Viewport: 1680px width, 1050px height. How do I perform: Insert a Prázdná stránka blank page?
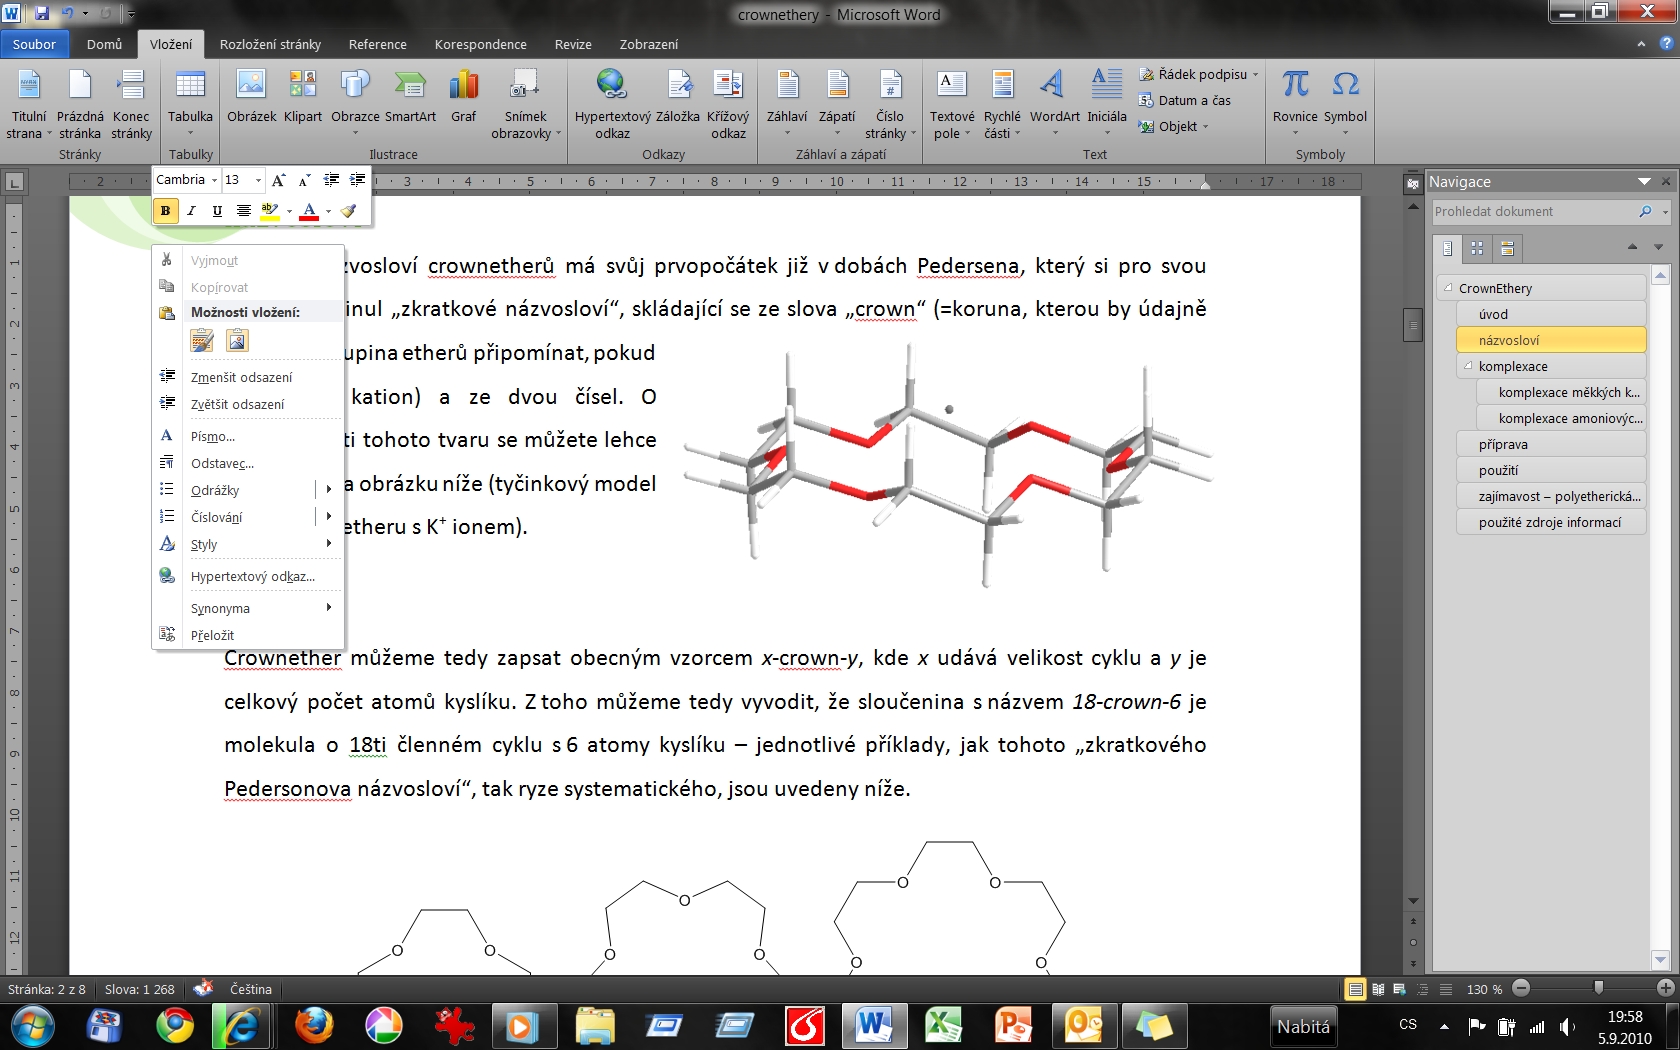click(x=80, y=103)
